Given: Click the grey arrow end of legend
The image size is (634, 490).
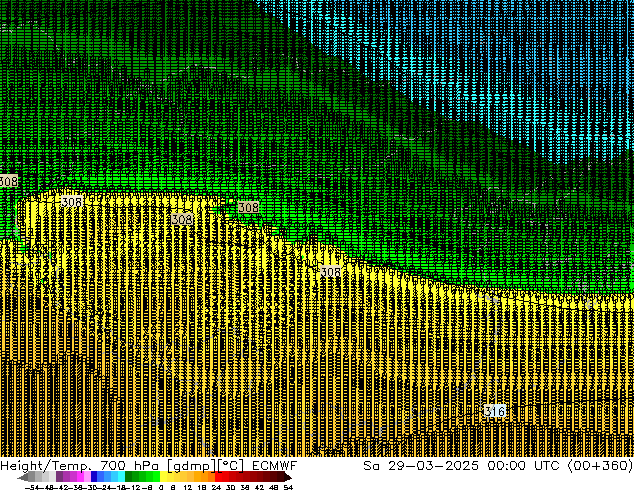Looking at the screenshot, I should [23, 477].
